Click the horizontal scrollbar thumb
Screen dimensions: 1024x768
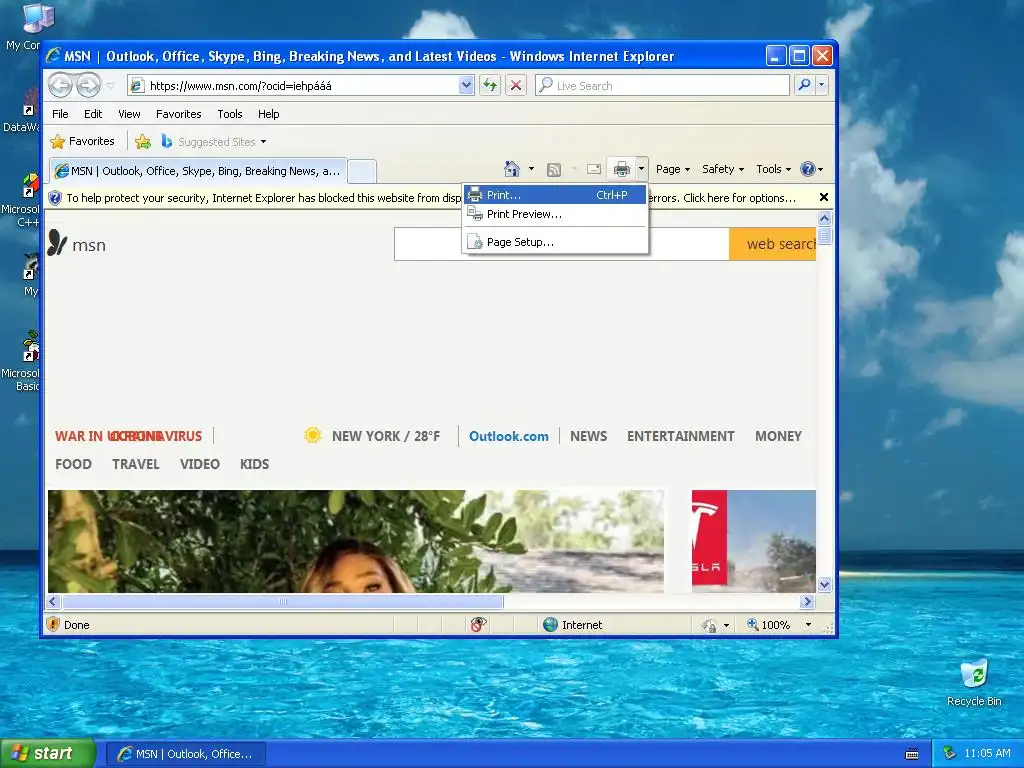(283, 601)
